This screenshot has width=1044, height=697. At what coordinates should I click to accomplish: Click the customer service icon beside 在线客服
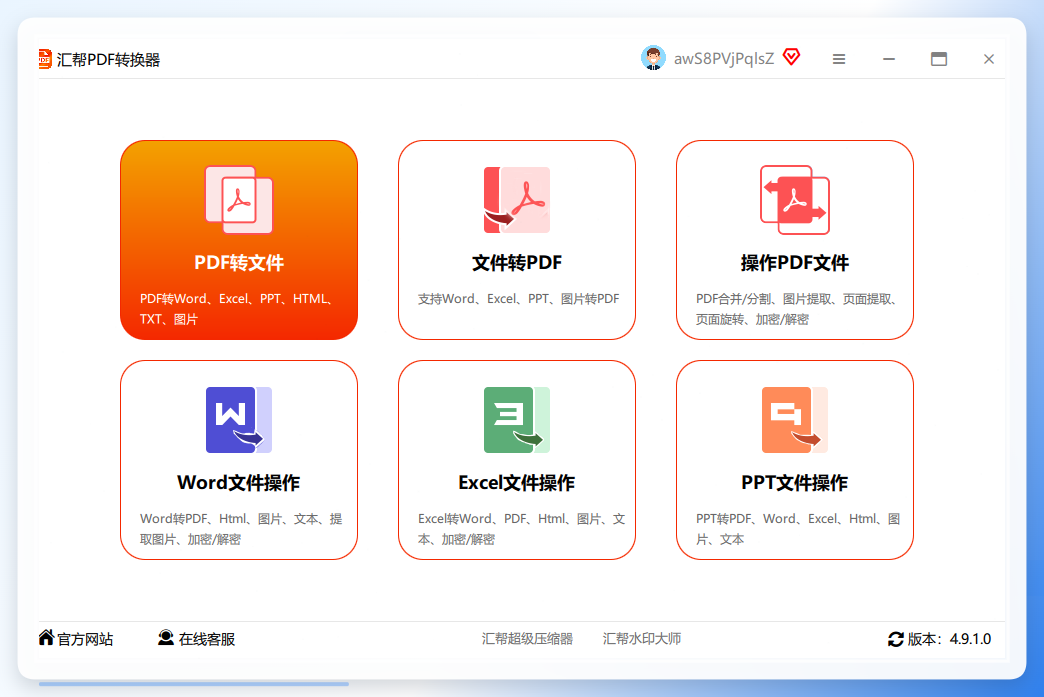pyautogui.click(x=166, y=638)
